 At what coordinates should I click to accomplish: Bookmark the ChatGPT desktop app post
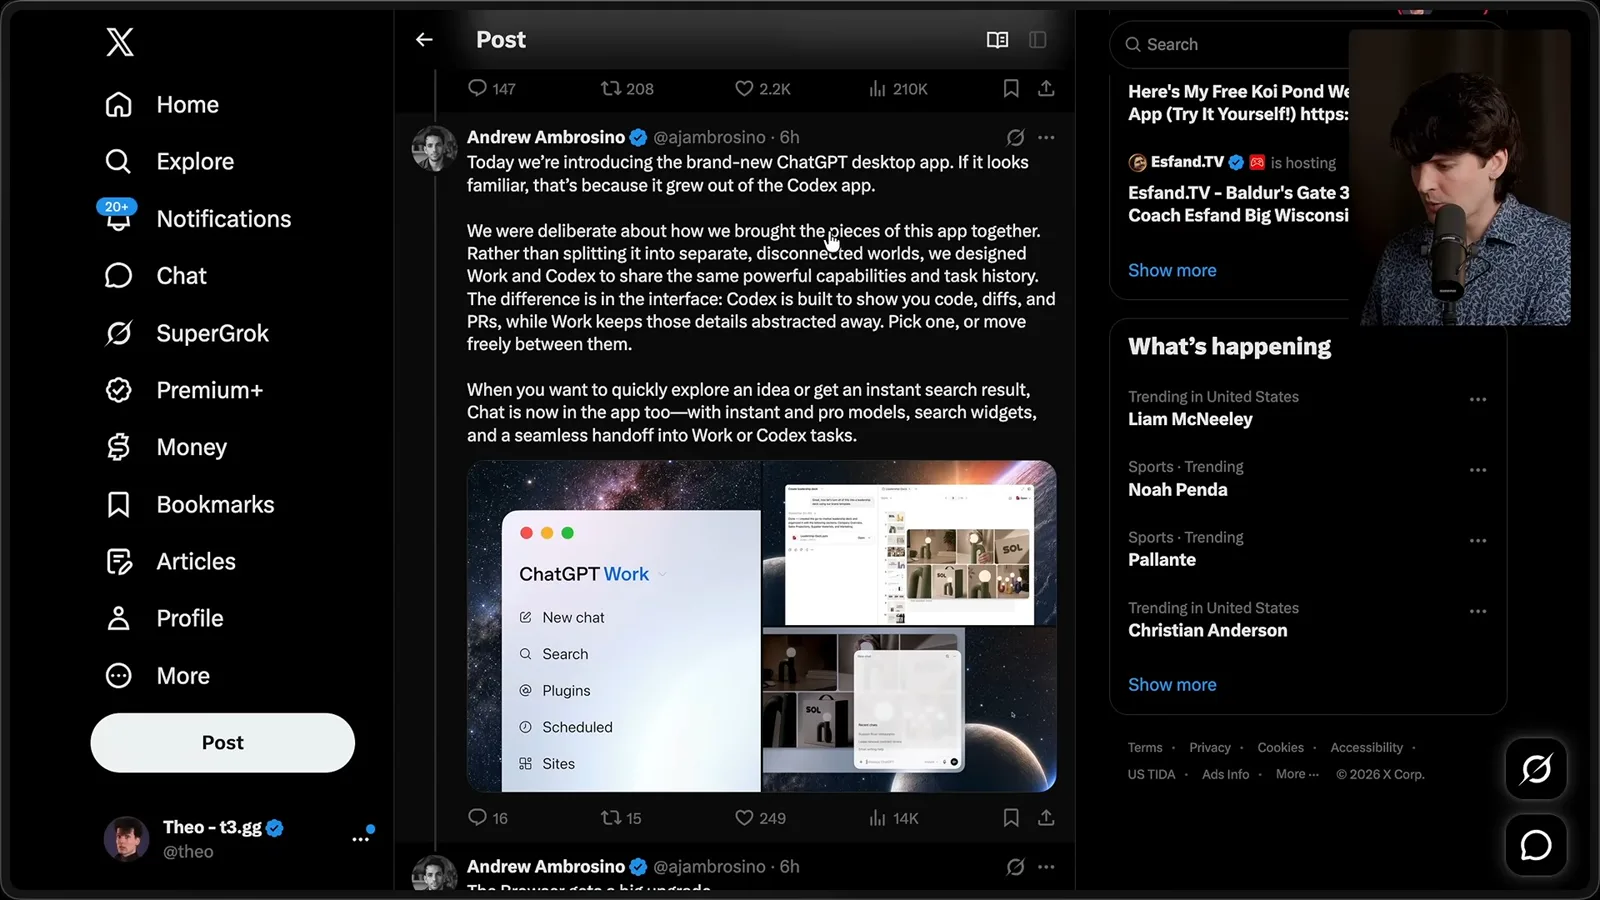1011,818
